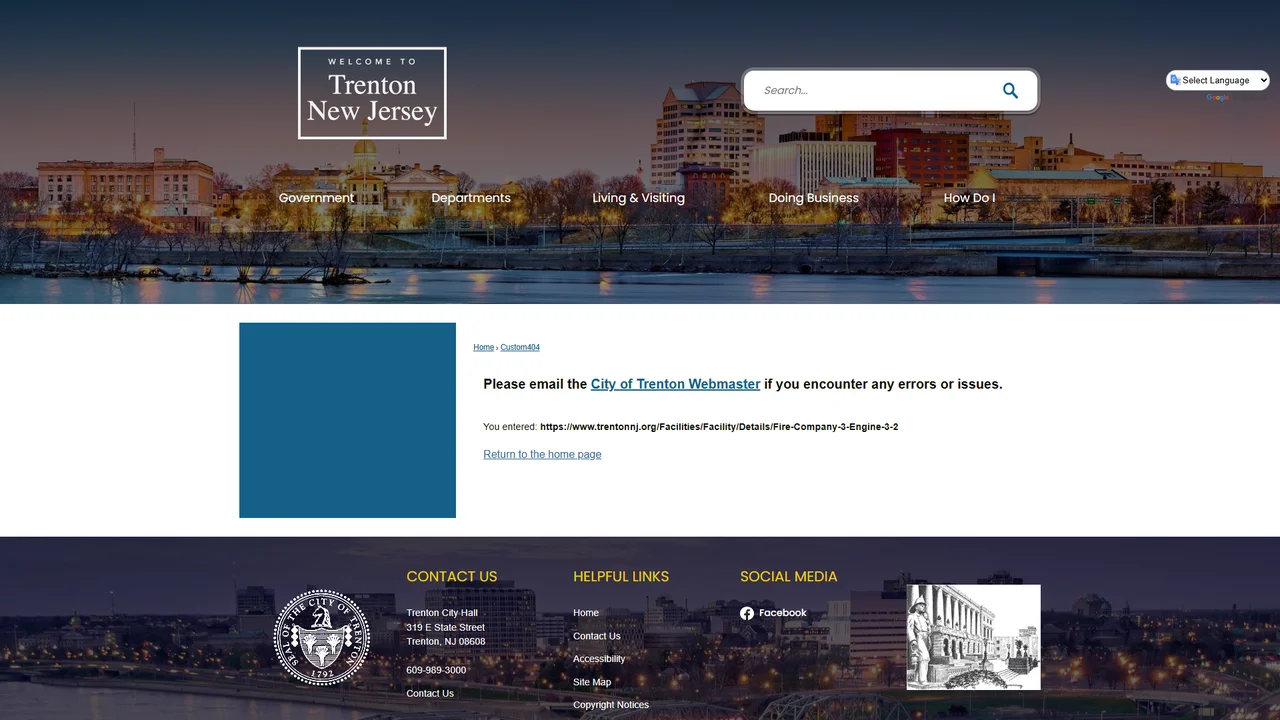This screenshot has width=1280, height=720.
Task: Click the Welcome to Trenton New Jersey logo
Action: pyautogui.click(x=372, y=93)
